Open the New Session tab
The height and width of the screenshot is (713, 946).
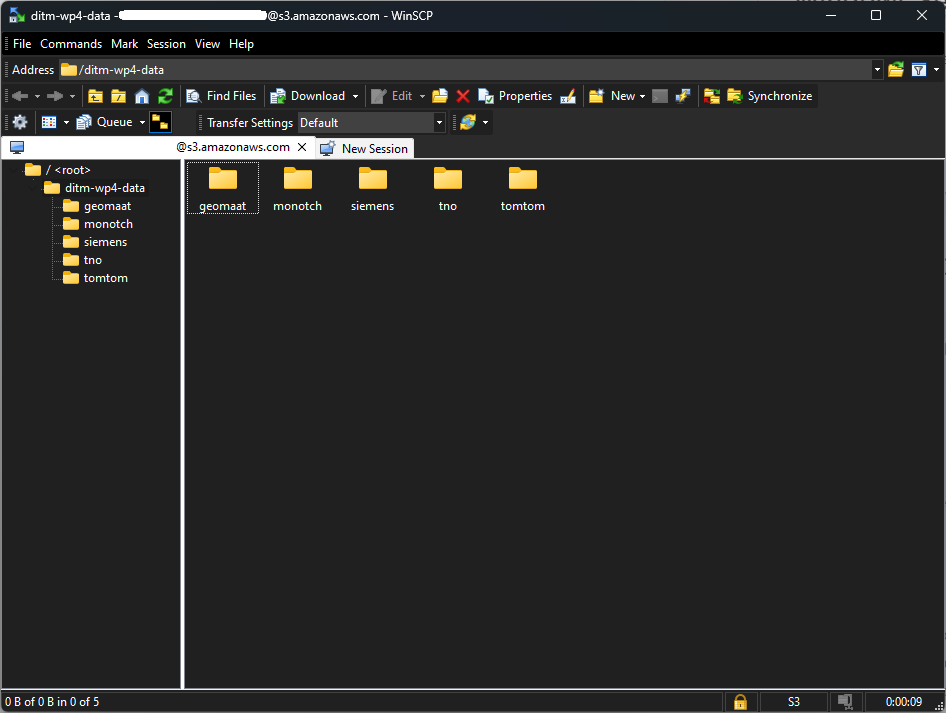364,149
